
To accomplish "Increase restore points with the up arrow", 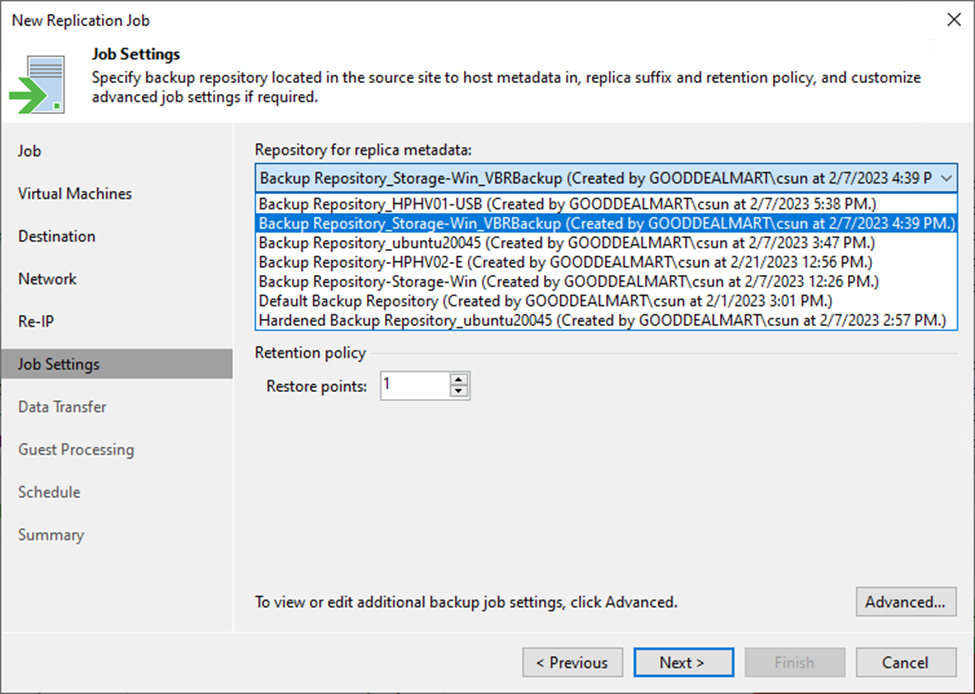I will click(x=458, y=379).
